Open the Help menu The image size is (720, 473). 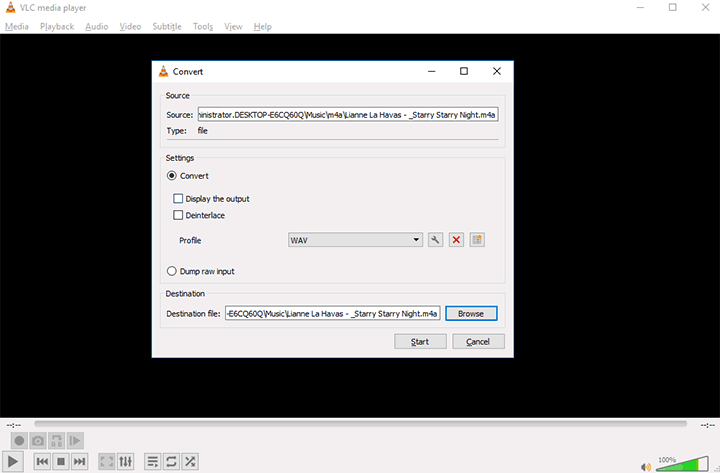(263, 27)
